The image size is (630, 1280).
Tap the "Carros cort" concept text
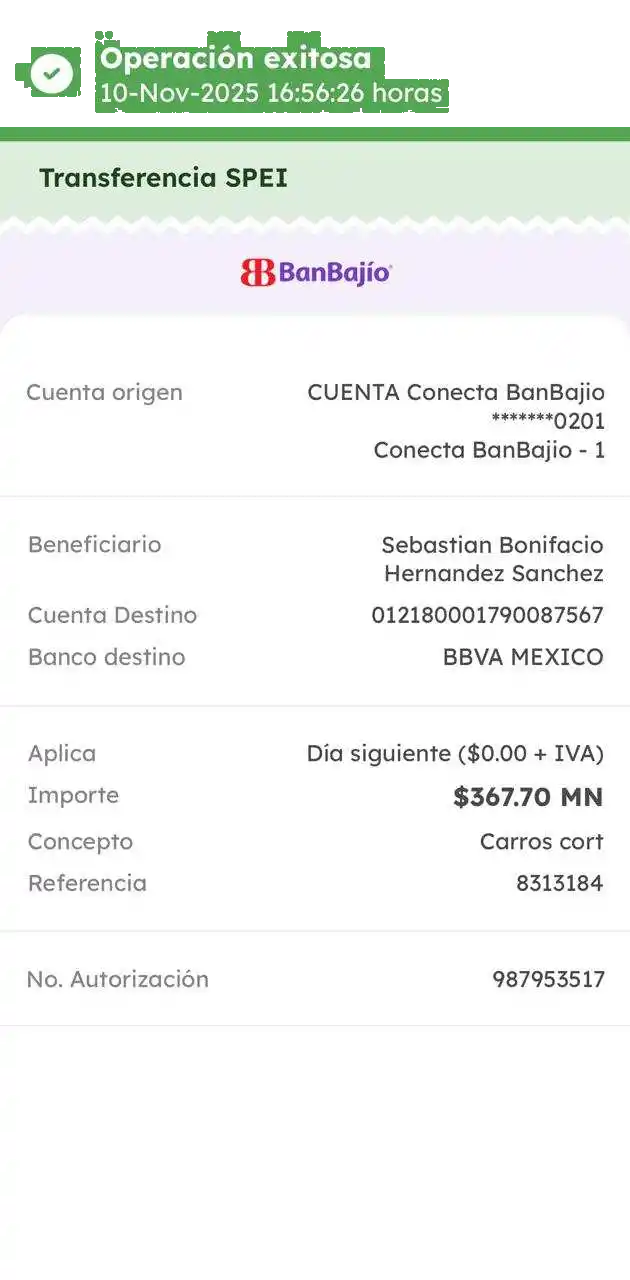pyautogui.click(x=541, y=842)
